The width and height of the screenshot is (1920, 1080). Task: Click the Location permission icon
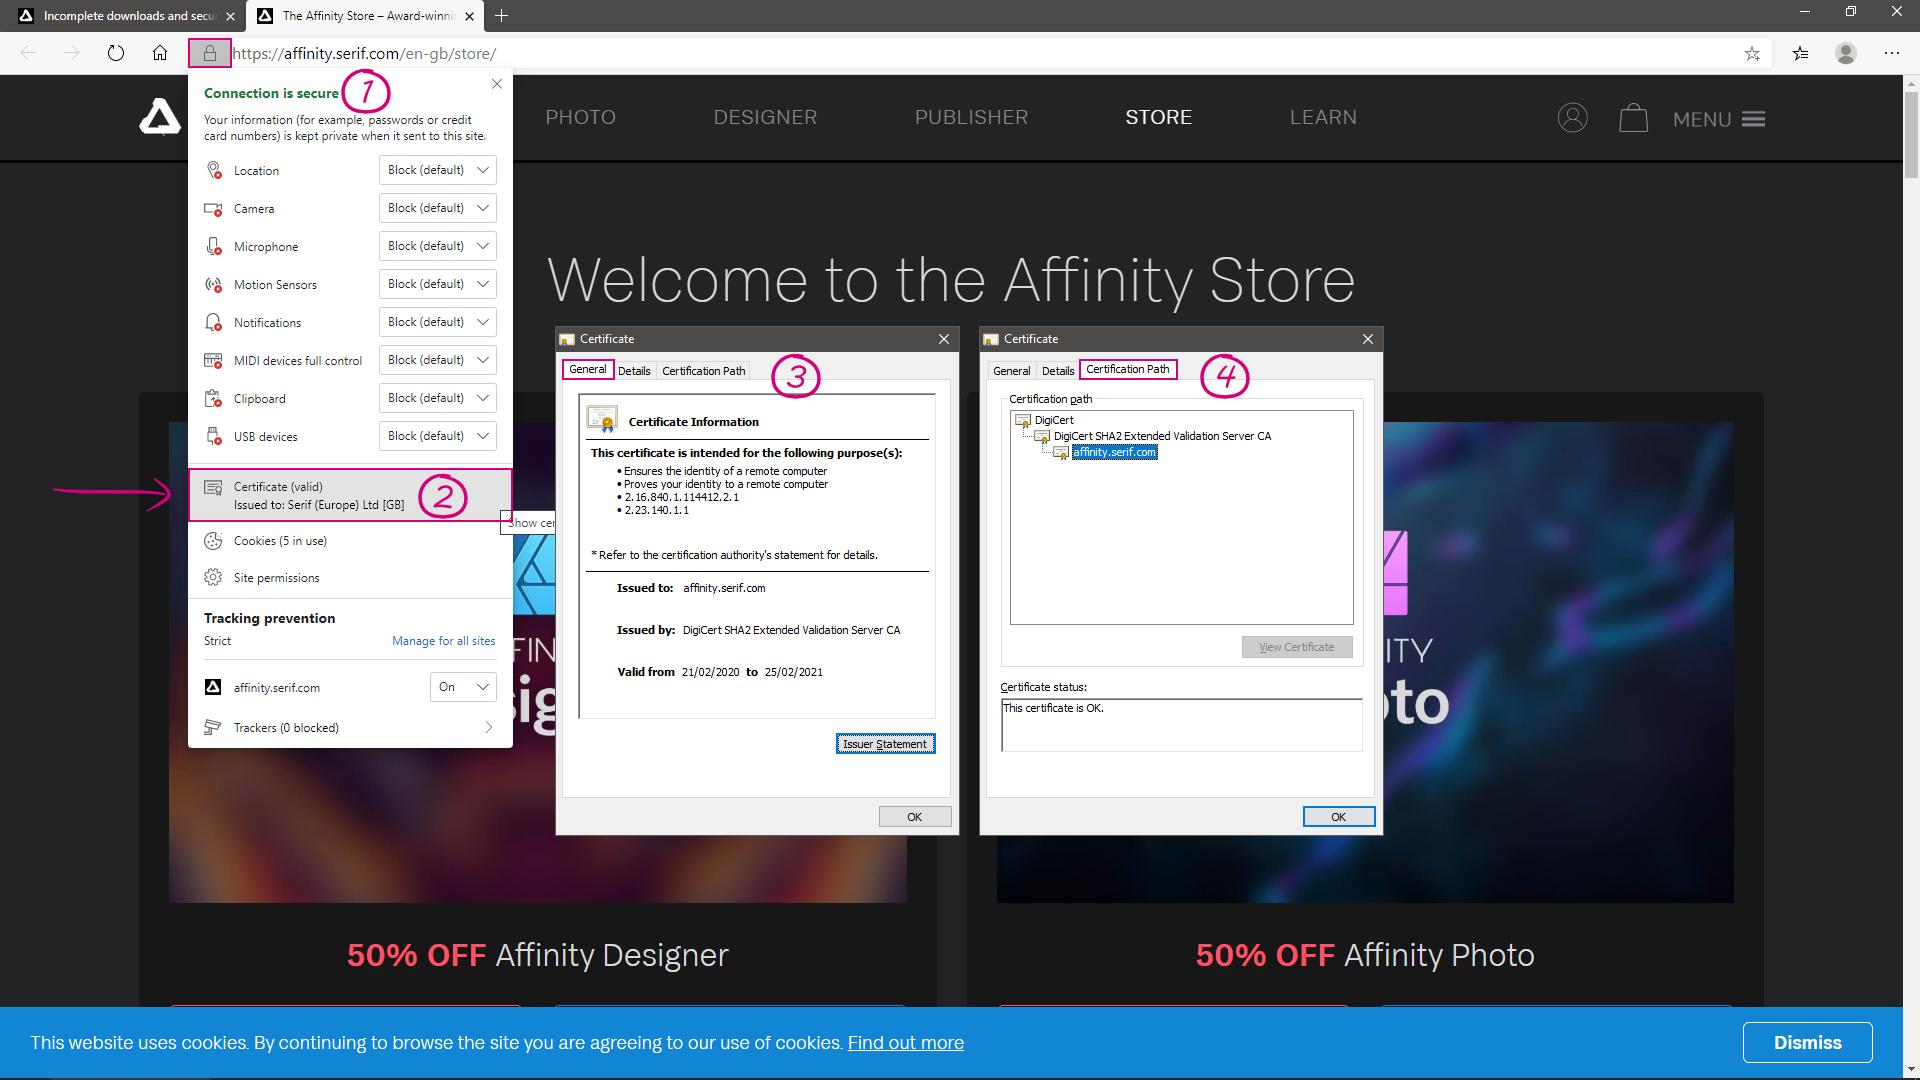pyautogui.click(x=213, y=170)
